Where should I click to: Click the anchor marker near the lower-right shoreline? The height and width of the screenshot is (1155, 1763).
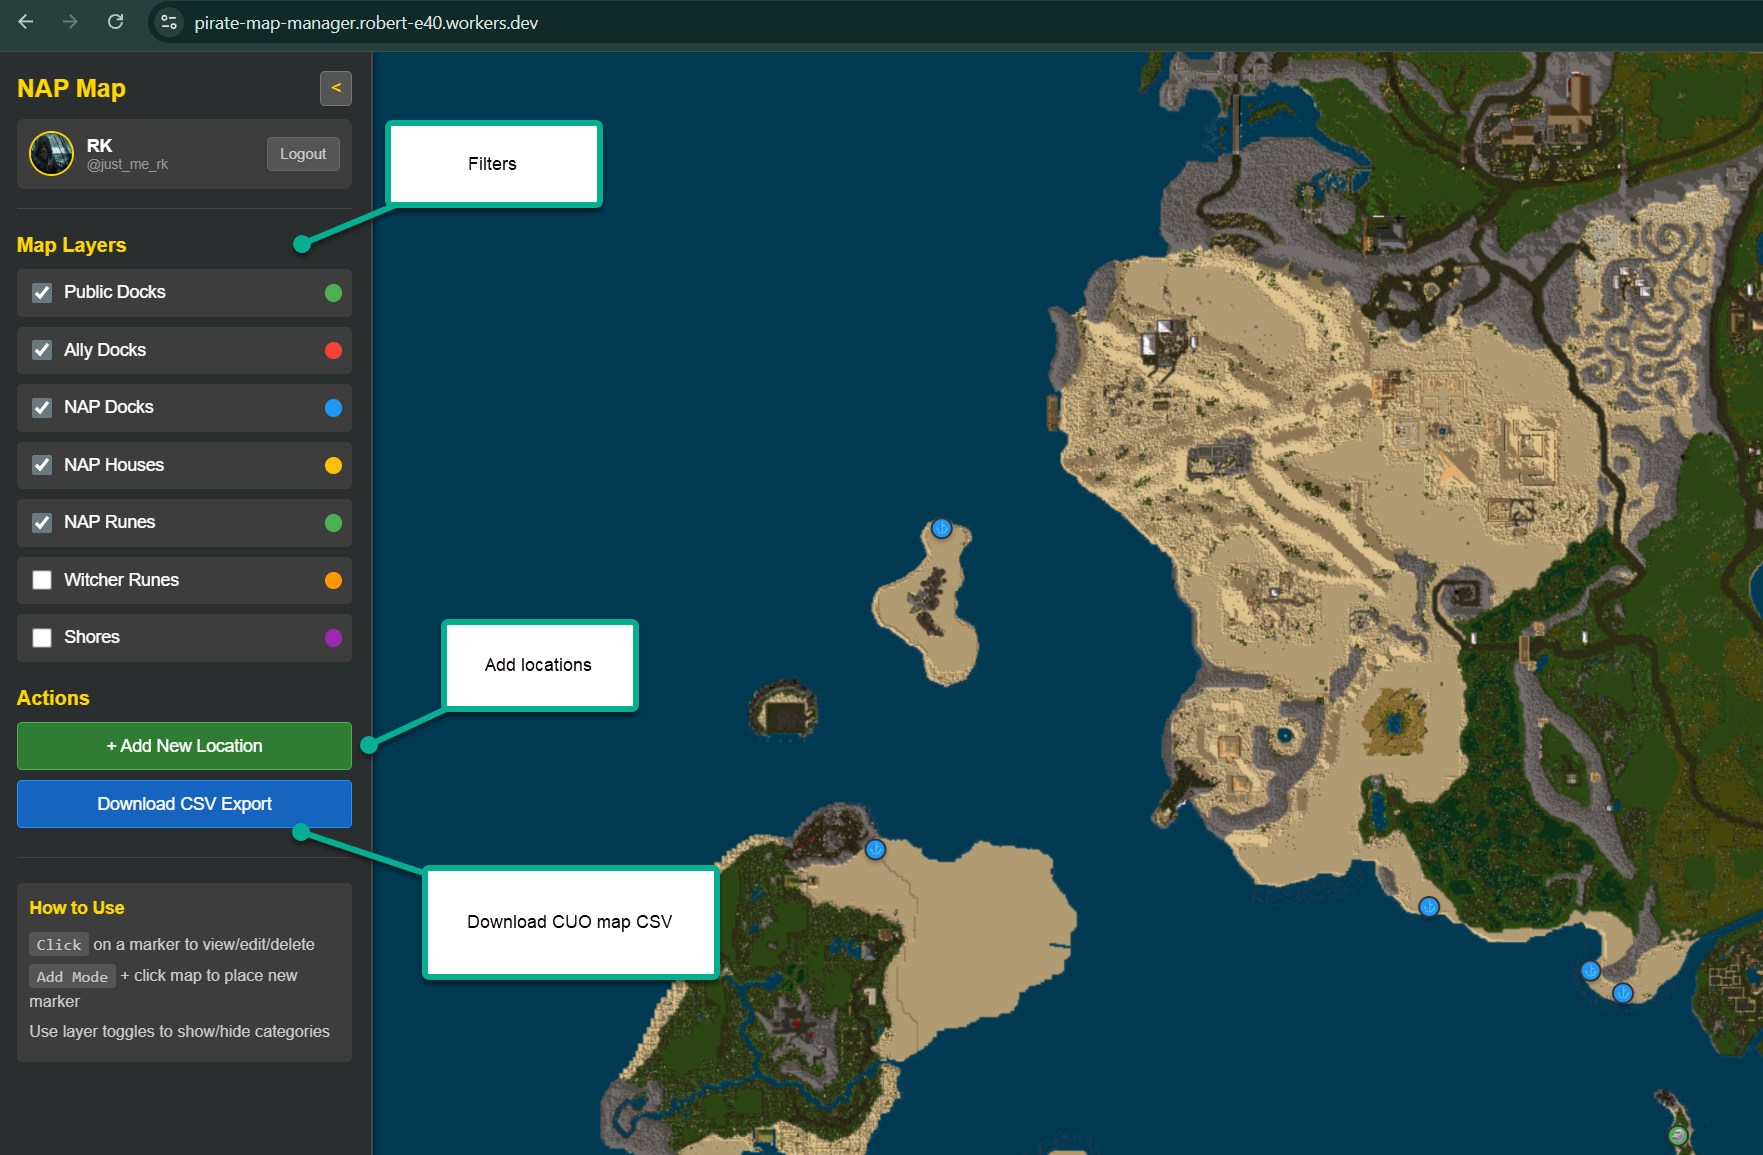[1590, 970]
